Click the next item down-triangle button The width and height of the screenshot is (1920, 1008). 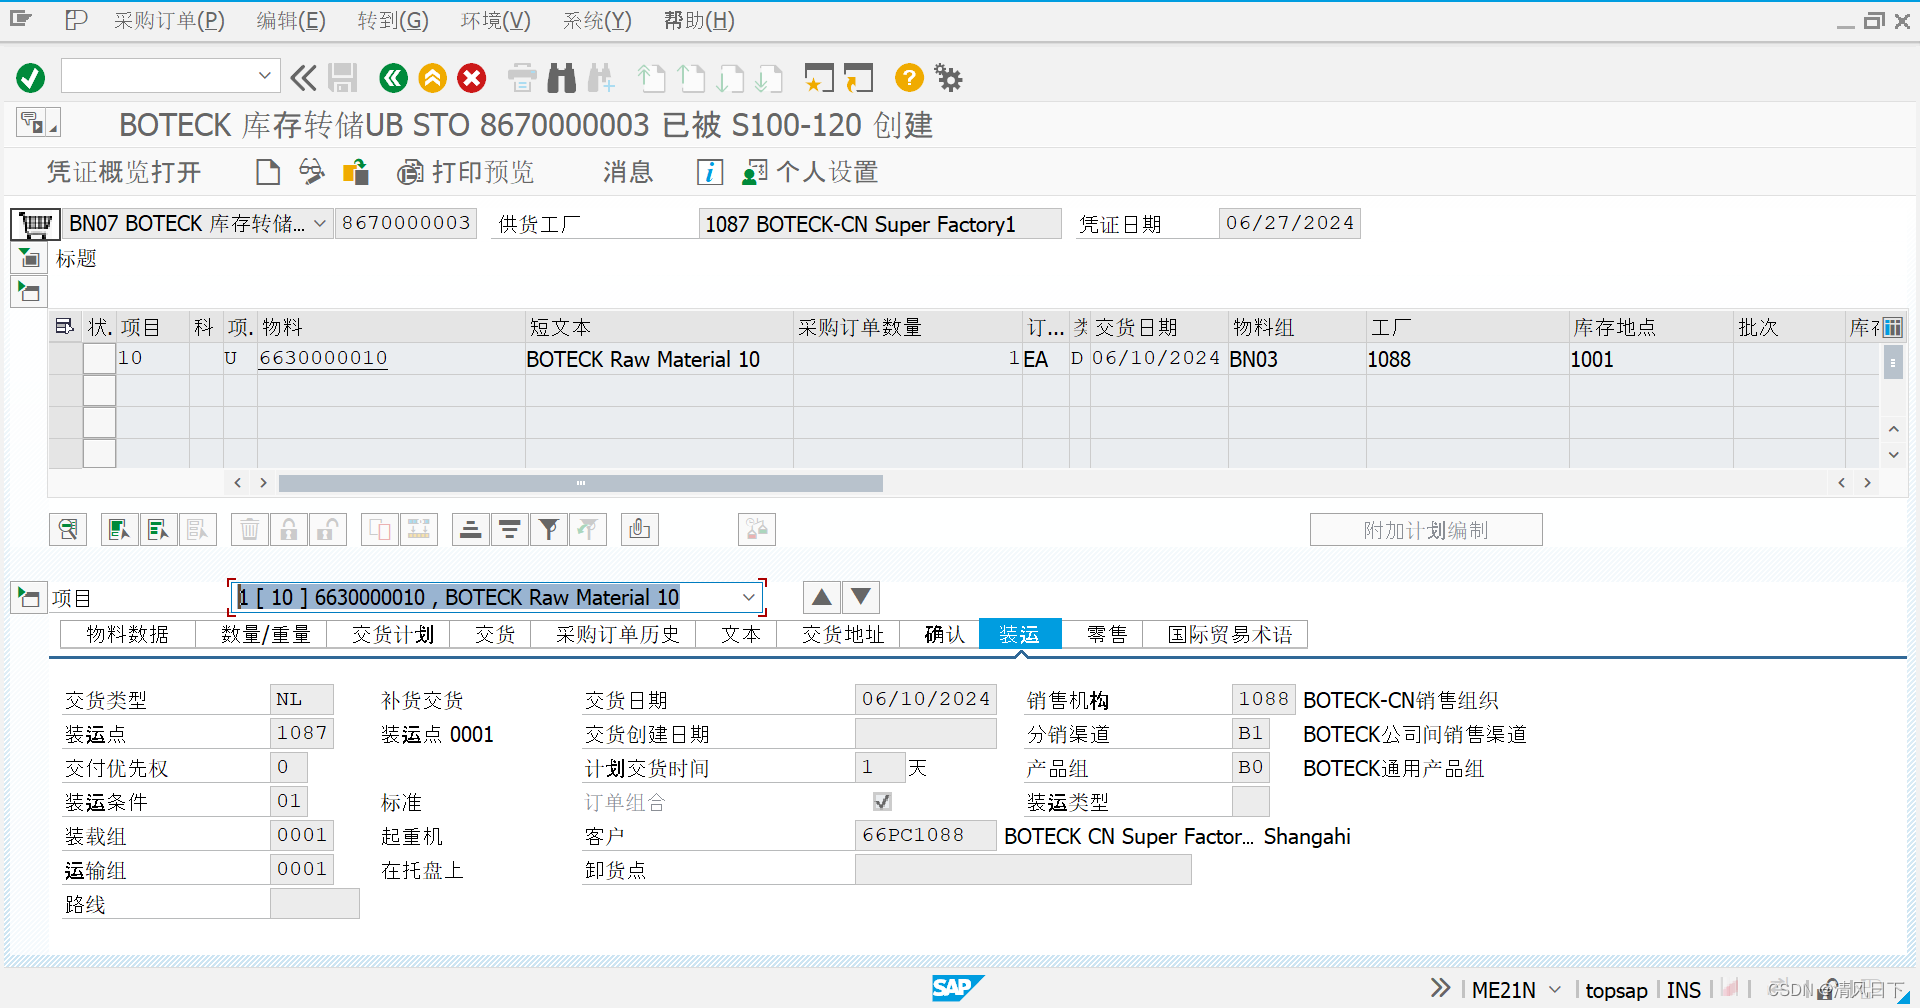click(x=861, y=597)
